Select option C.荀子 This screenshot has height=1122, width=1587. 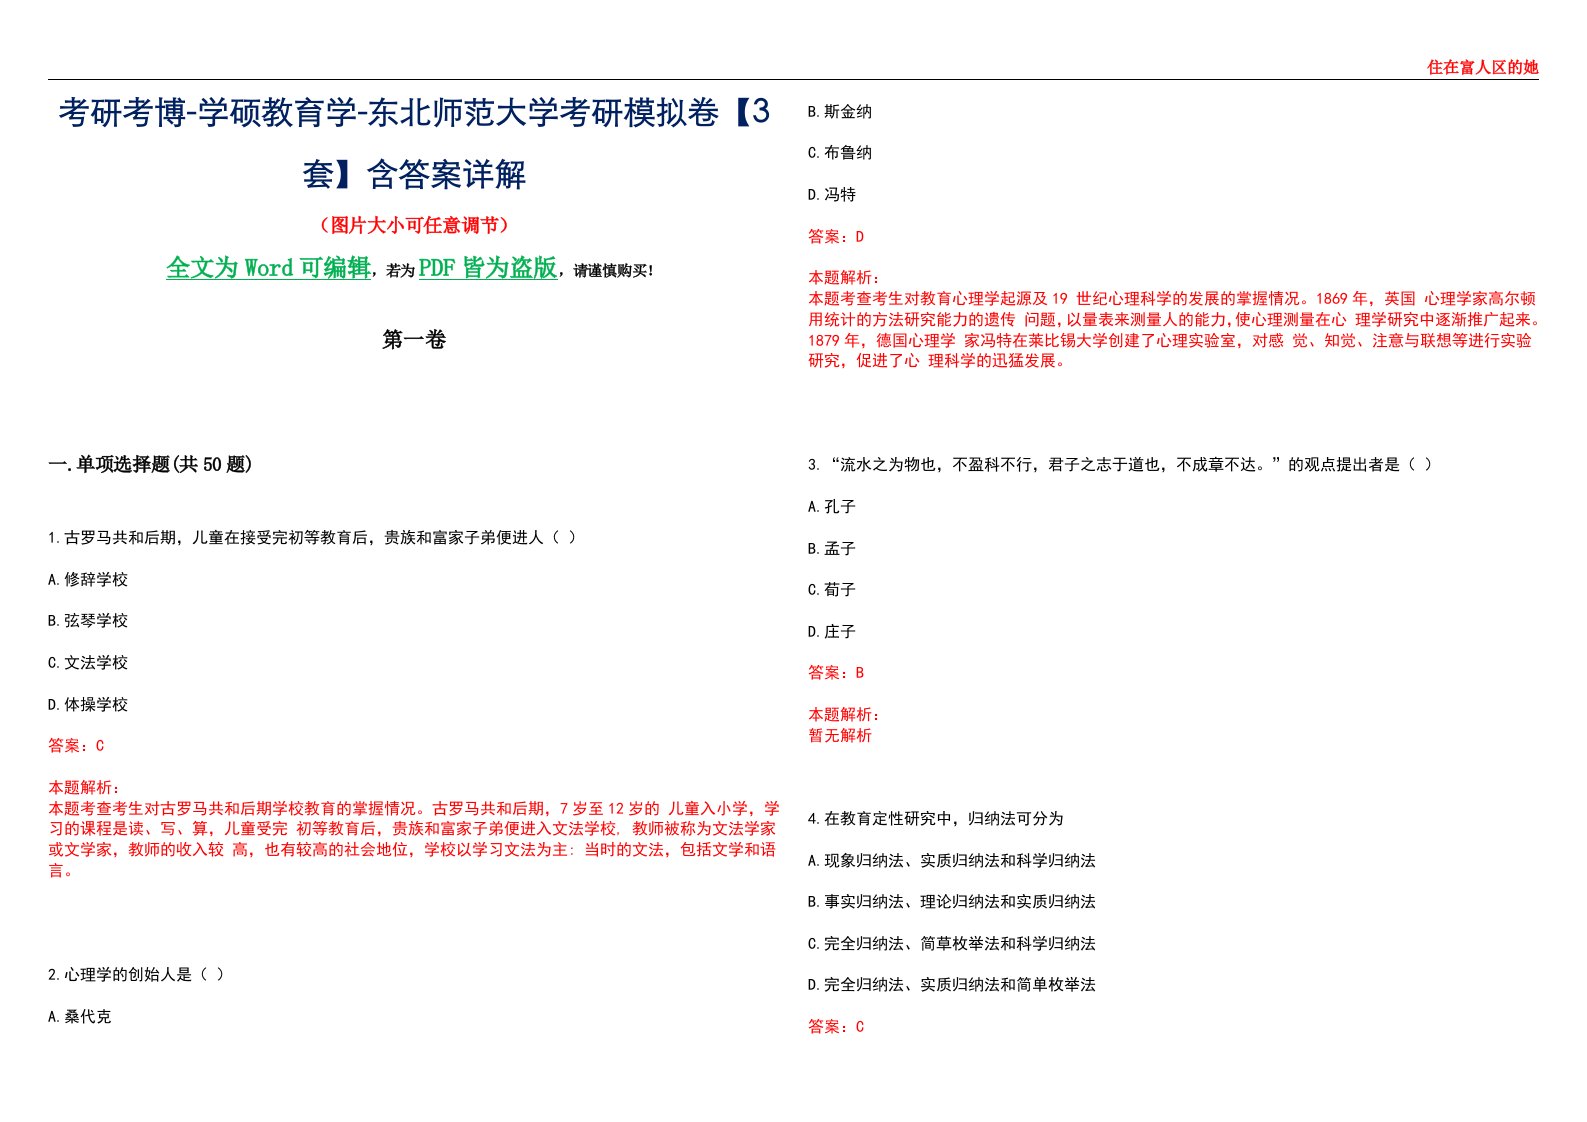pyautogui.click(x=832, y=590)
